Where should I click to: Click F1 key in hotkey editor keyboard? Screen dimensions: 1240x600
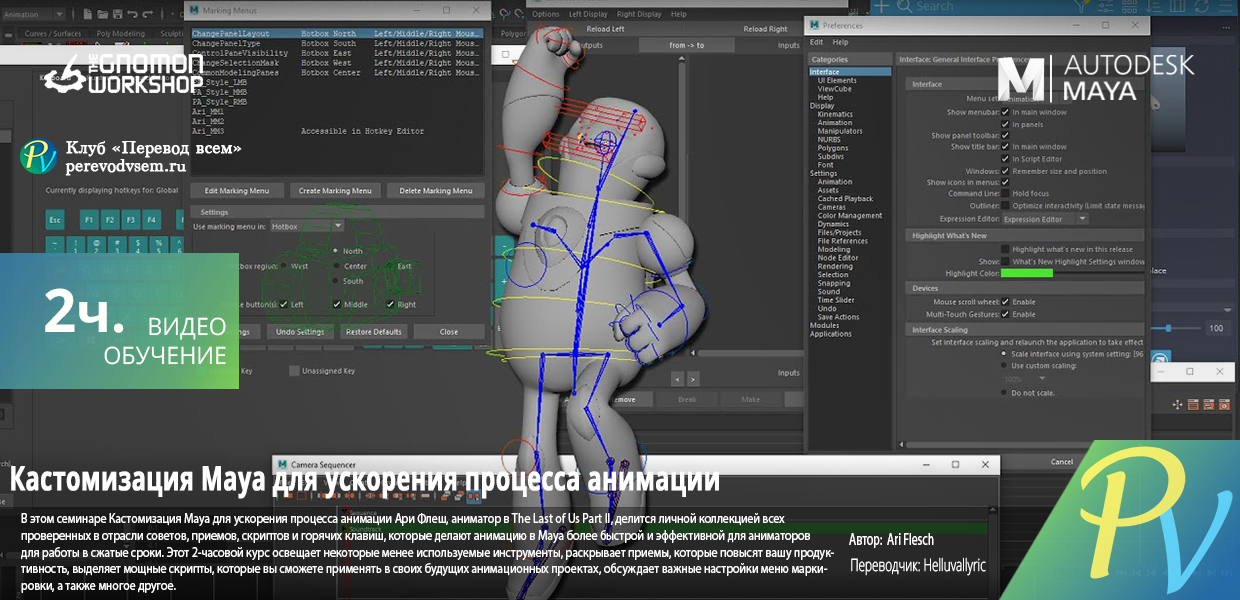click(x=89, y=219)
